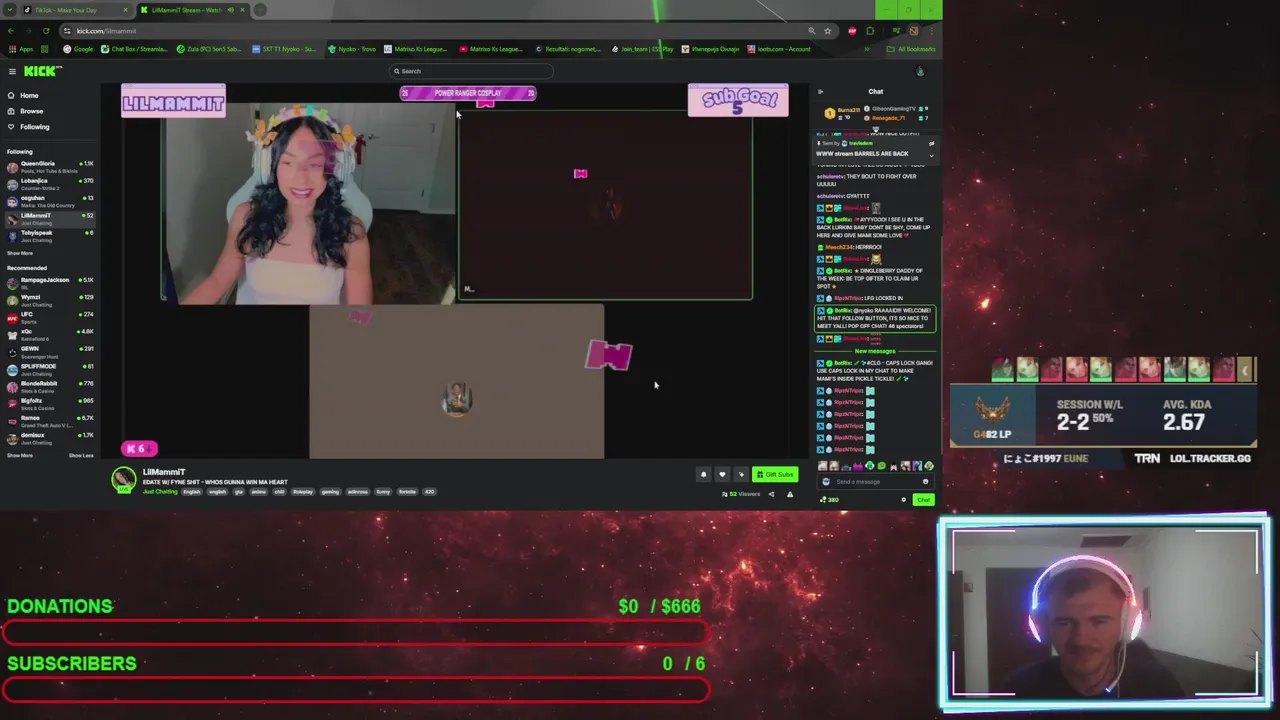Collapse Recommended list with Show Less

point(81,456)
